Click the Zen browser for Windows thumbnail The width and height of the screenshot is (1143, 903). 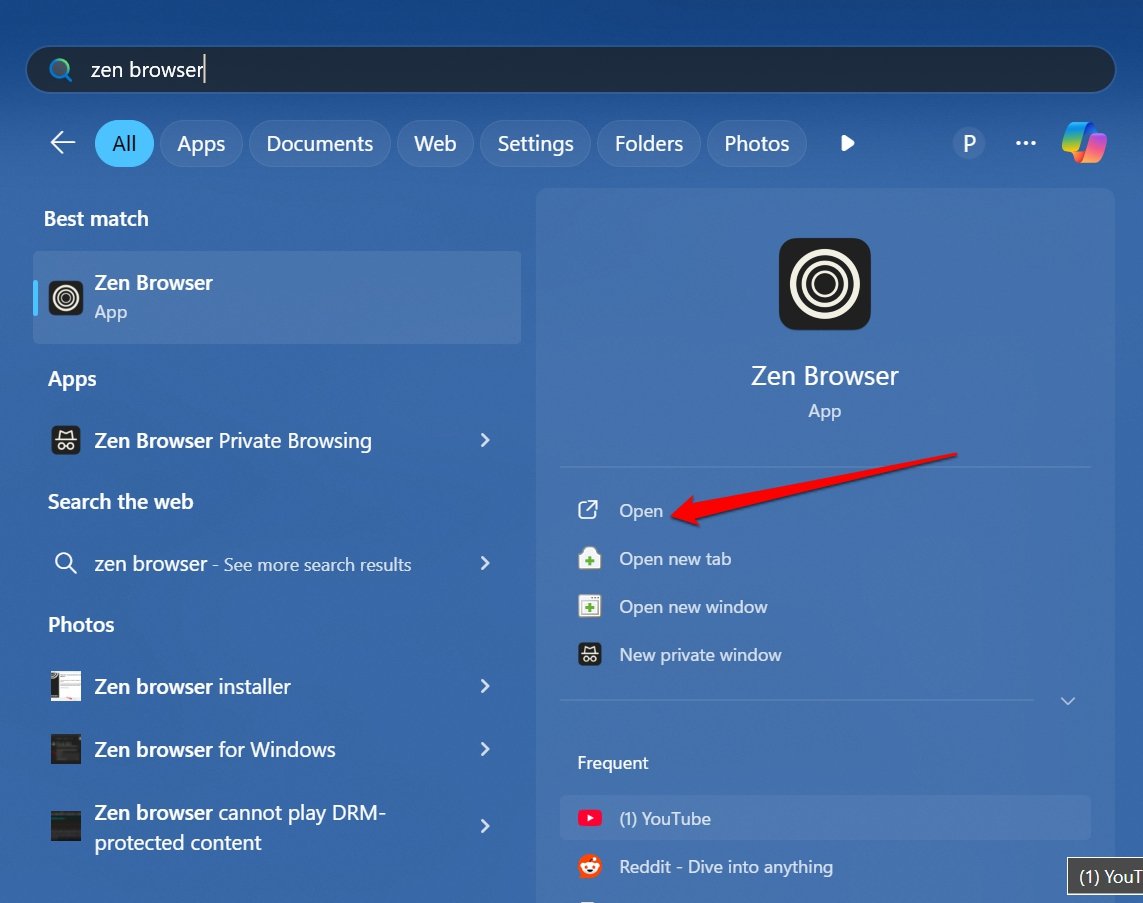tap(66, 749)
